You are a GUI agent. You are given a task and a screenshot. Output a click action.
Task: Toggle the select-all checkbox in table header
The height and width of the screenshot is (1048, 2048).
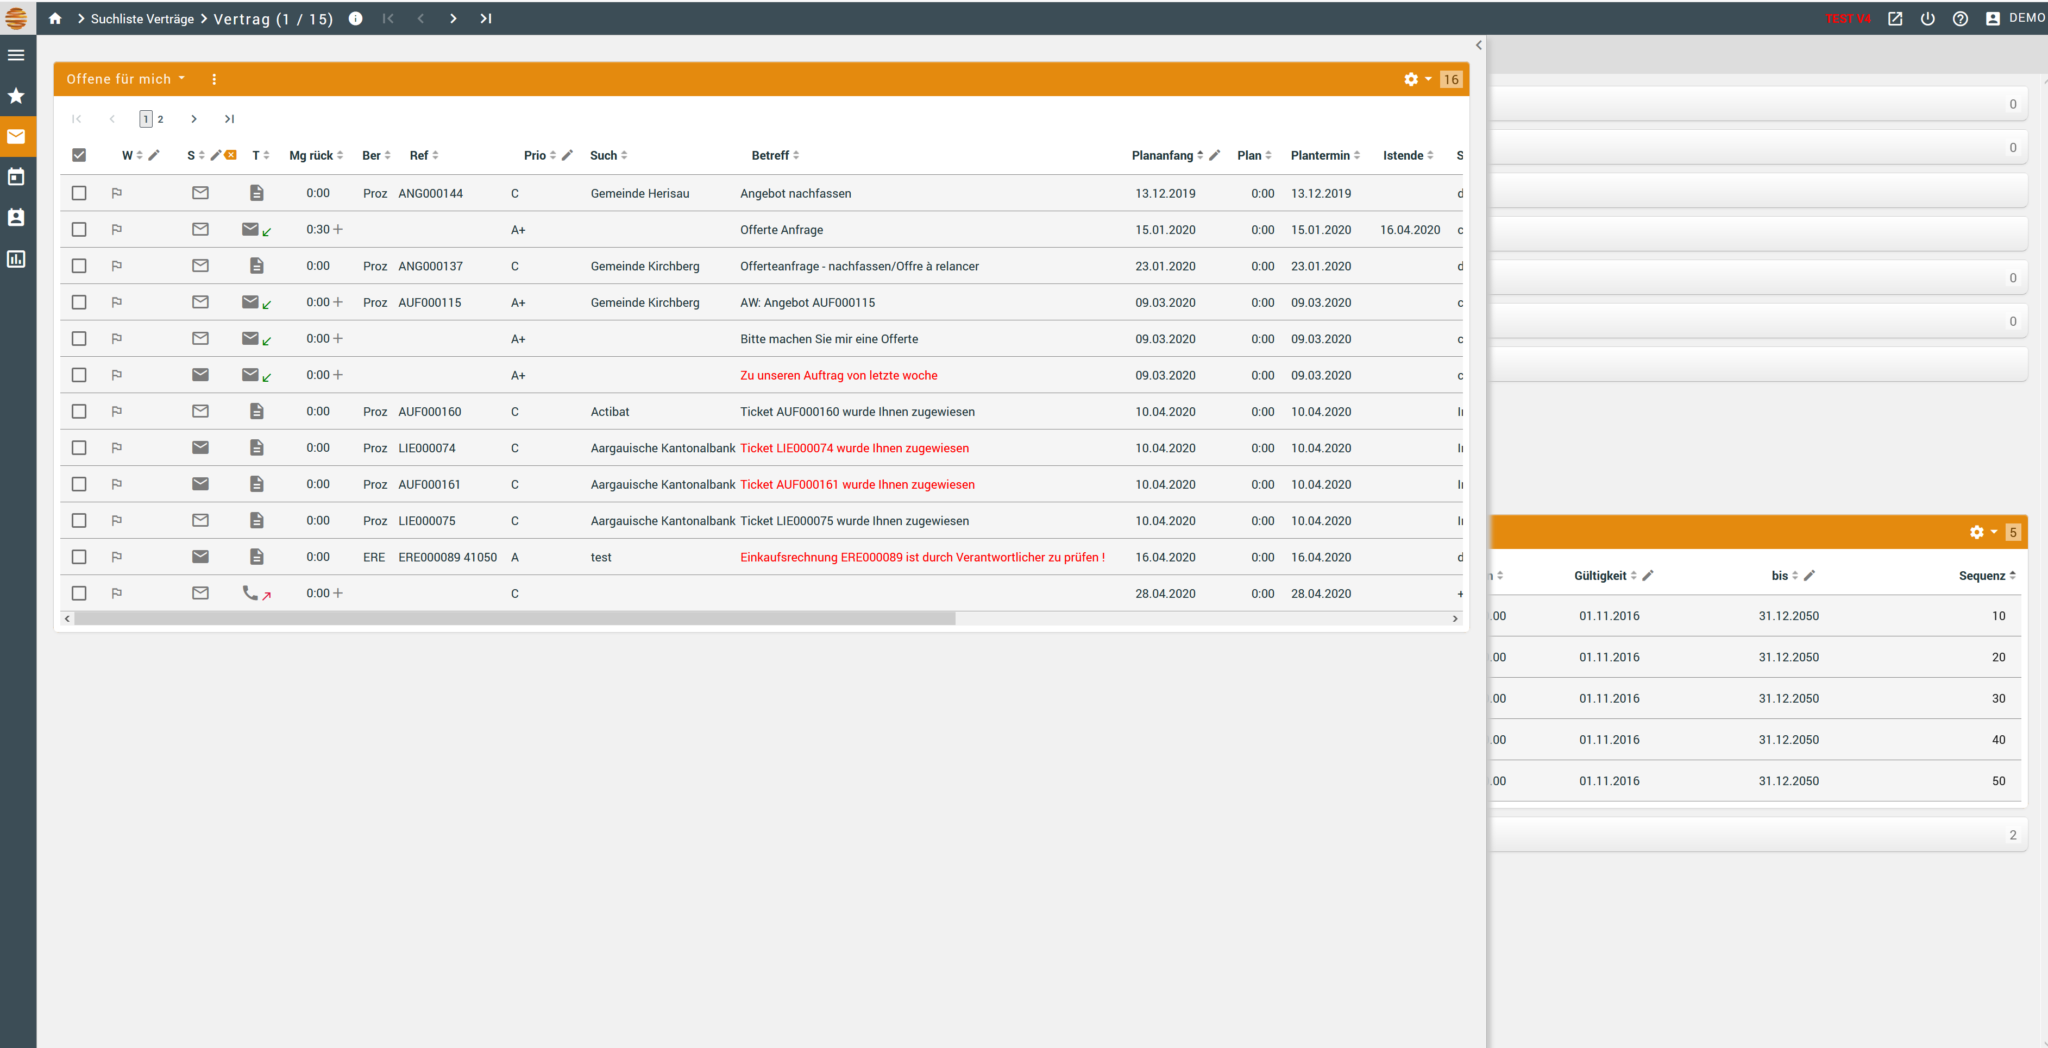79,155
